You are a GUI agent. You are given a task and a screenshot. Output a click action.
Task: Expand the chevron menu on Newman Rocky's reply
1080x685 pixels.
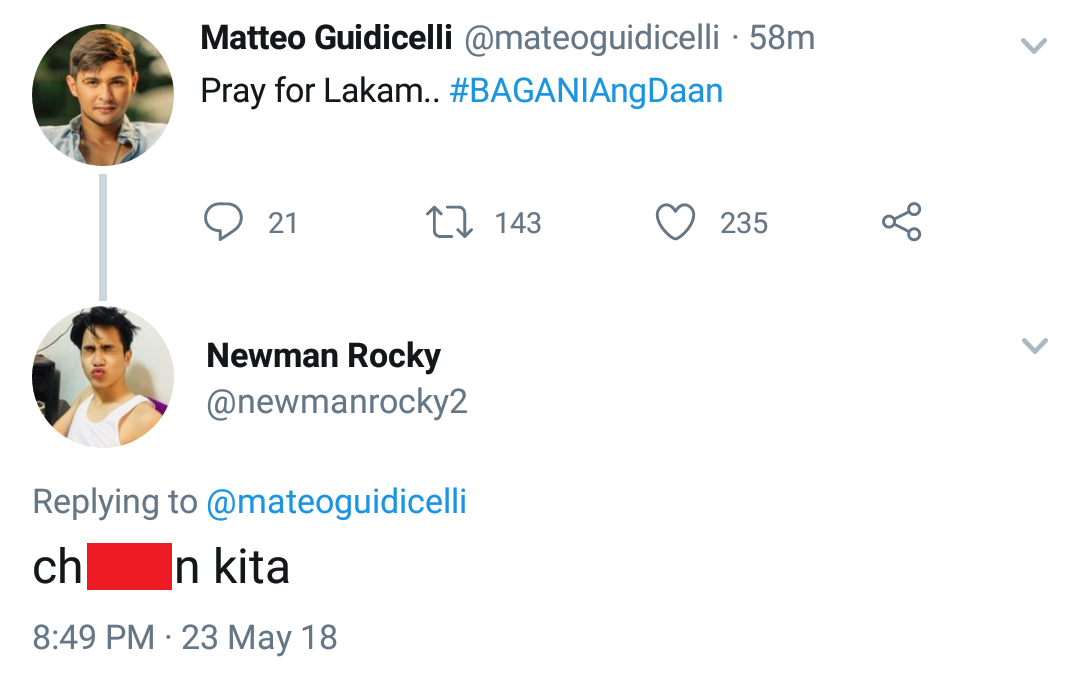click(1034, 346)
